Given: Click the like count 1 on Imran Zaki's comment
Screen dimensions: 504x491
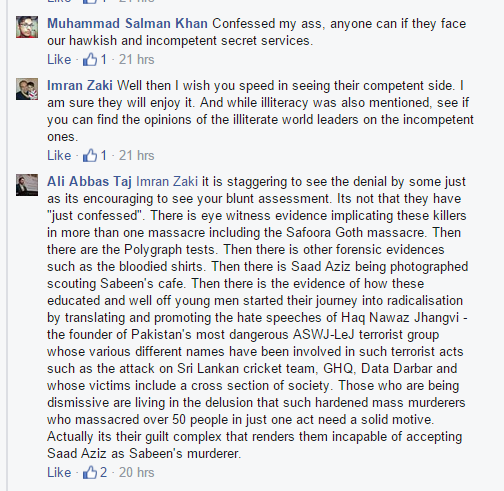Looking at the screenshot, I should (104, 155).
